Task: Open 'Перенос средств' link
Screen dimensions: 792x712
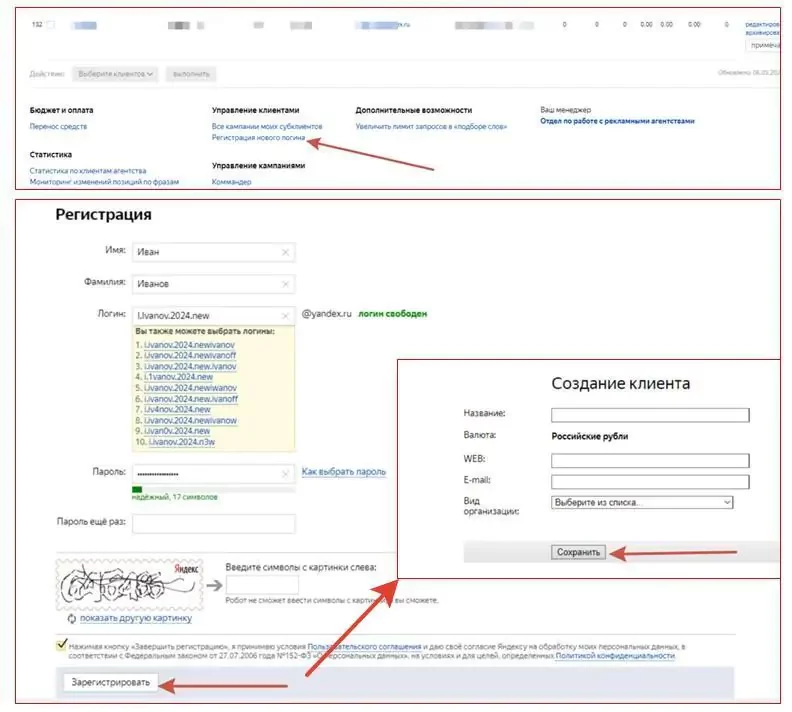Action: click(x=58, y=126)
